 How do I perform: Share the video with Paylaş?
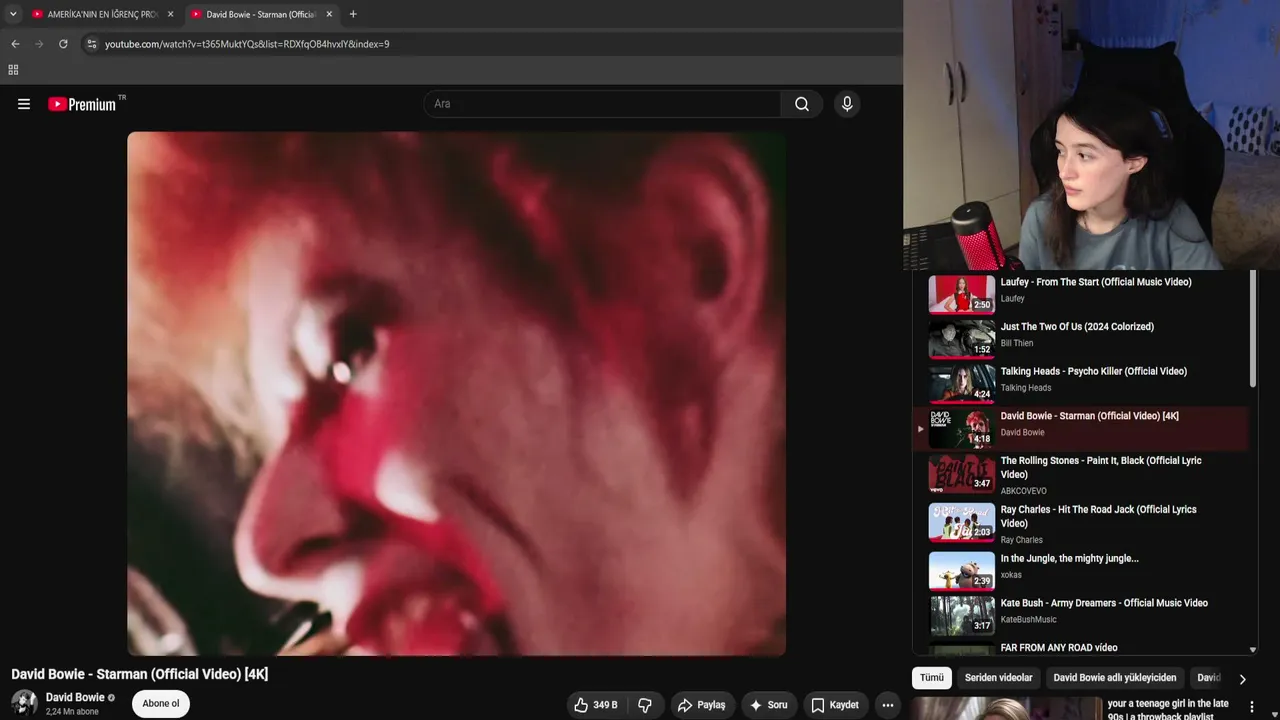[702, 705]
